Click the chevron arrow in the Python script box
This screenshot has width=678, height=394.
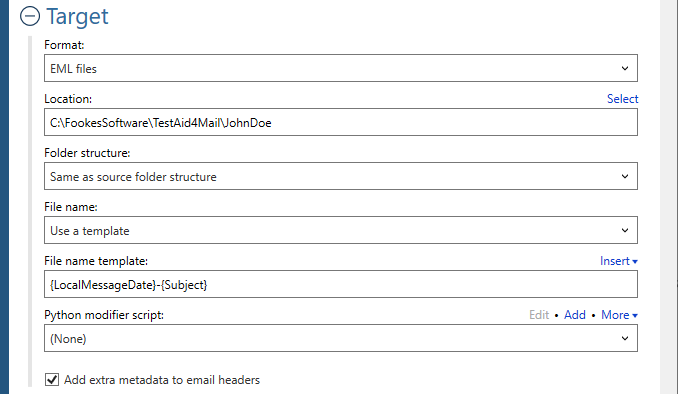coord(625,338)
